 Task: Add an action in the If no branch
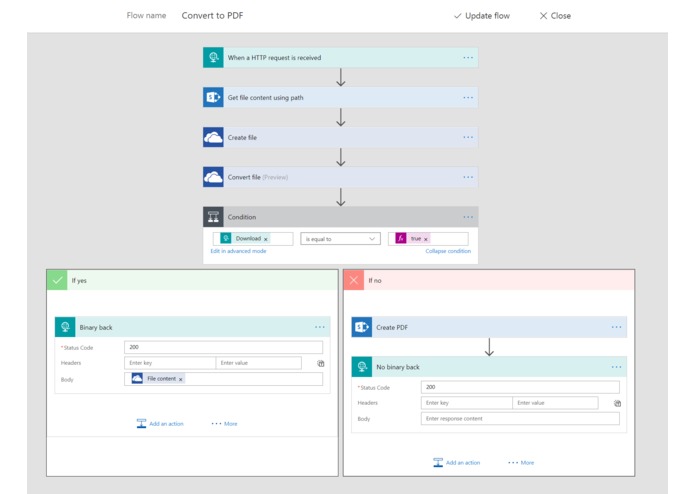457,463
